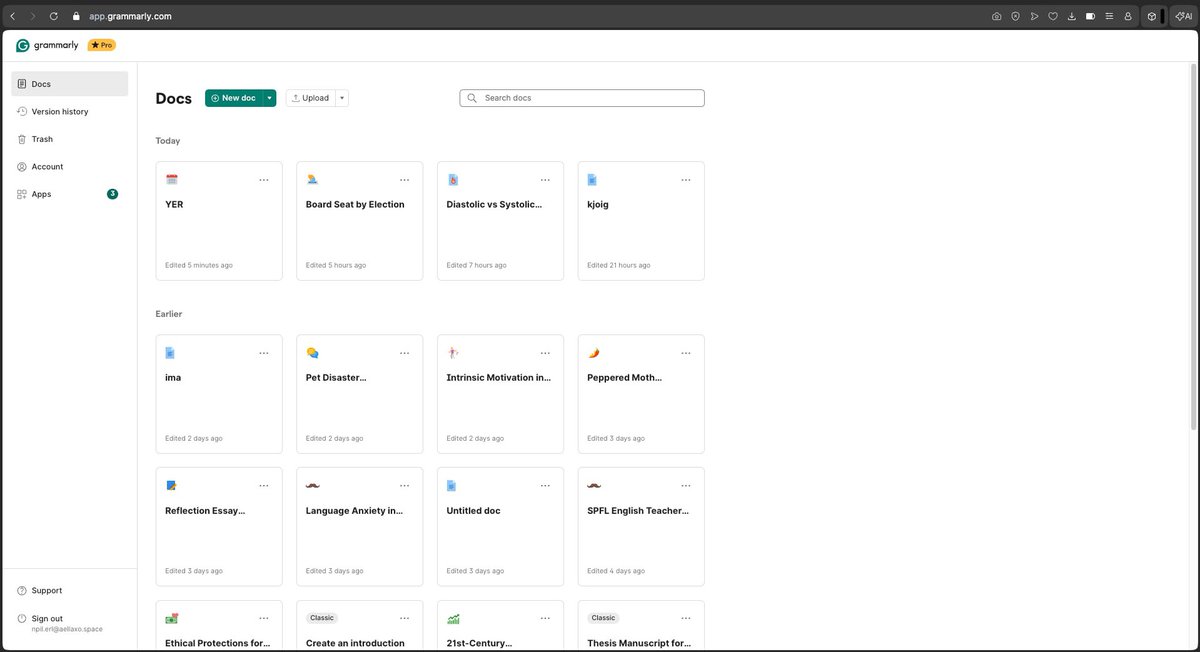Click the Grammarly logo icon

pyautogui.click(x=23, y=45)
